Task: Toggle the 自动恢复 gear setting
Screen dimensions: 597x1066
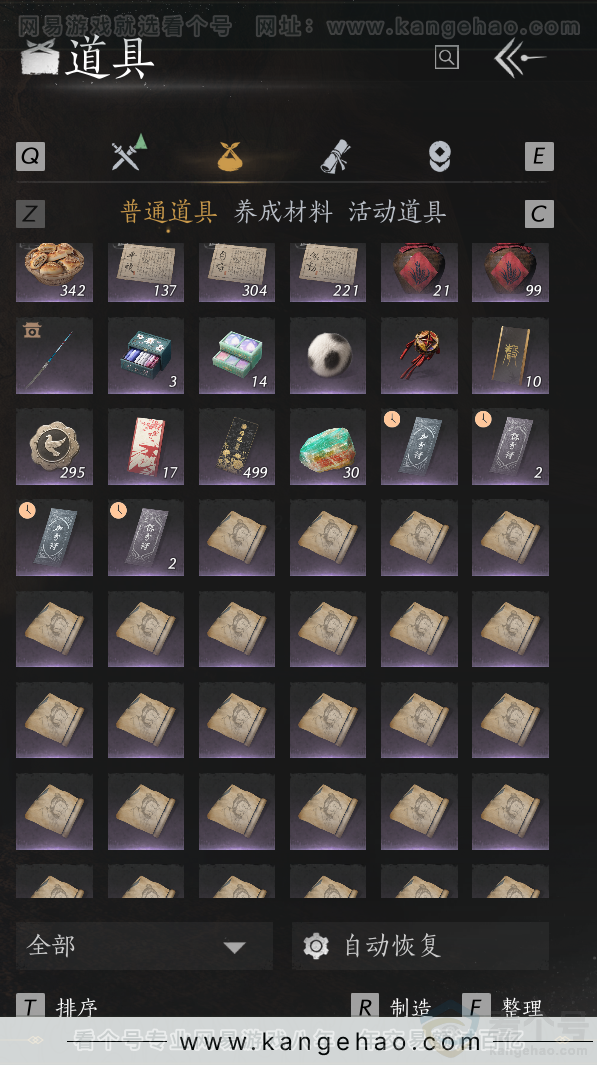Action: [420, 946]
